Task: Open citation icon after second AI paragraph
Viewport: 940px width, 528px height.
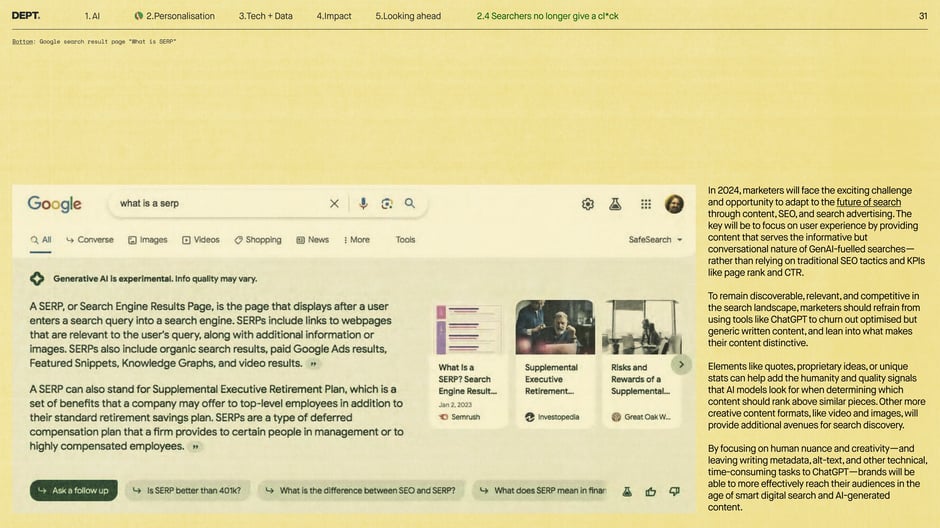Action: 195,446
